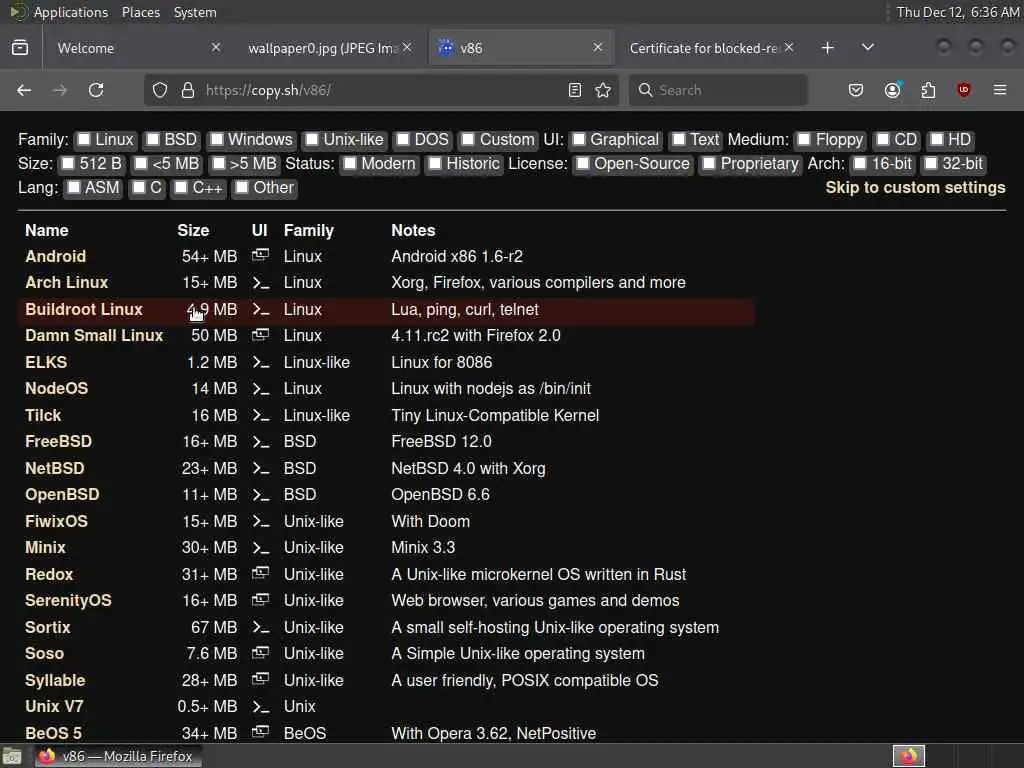Open the FreeBSD entry
Screen dimensions: 1024x768
pos(58,441)
